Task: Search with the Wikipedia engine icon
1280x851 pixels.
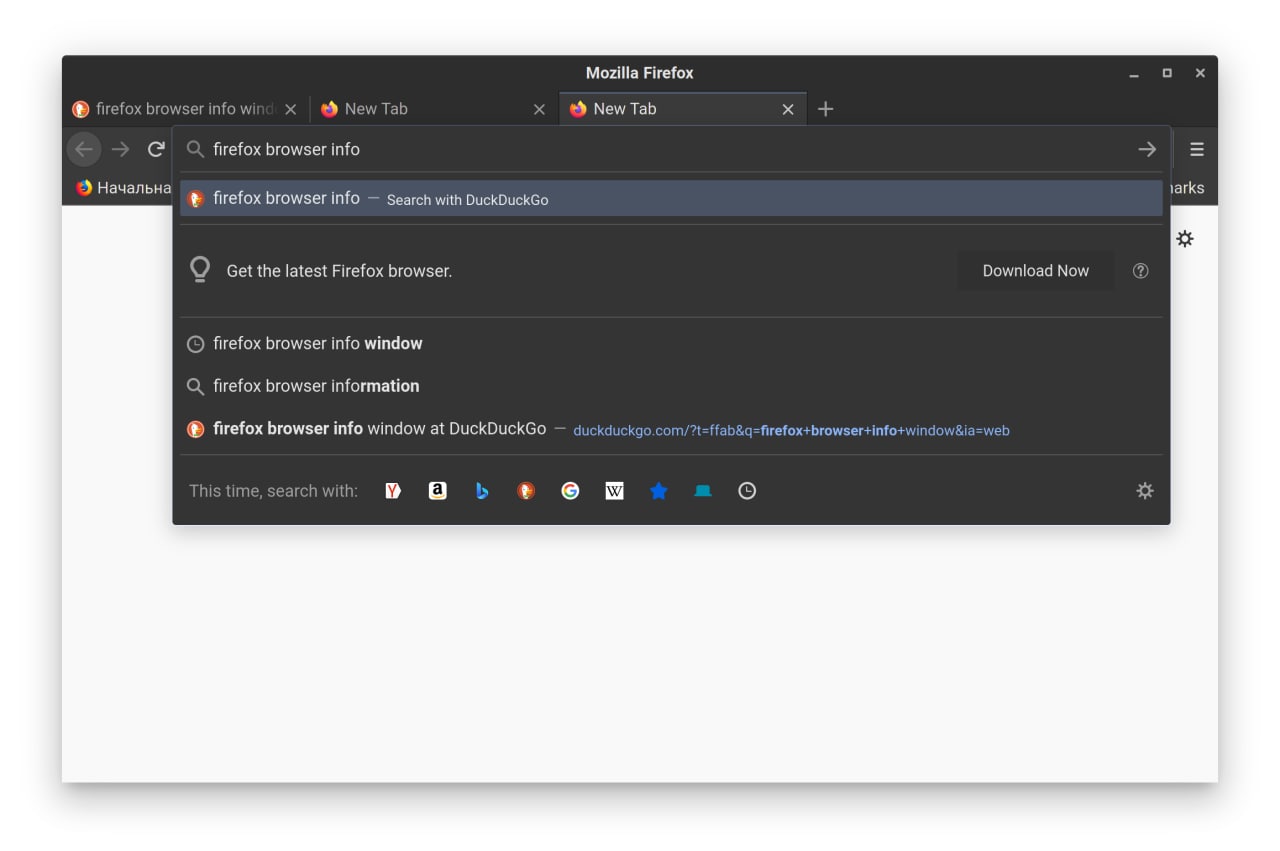Action: 614,491
